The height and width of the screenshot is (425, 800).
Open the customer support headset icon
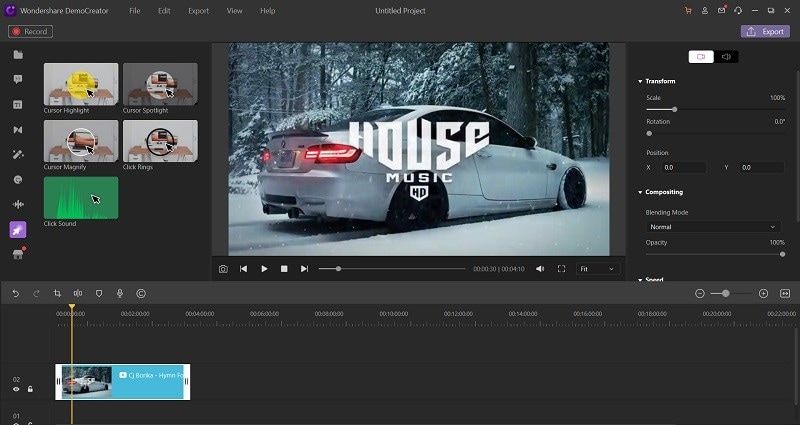(738, 11)
